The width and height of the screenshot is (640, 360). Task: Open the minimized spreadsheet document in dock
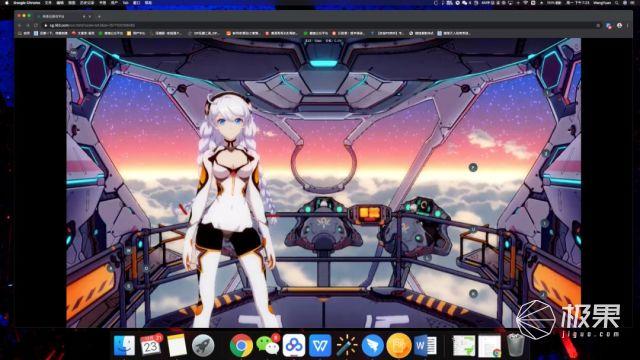coord(464,346)
